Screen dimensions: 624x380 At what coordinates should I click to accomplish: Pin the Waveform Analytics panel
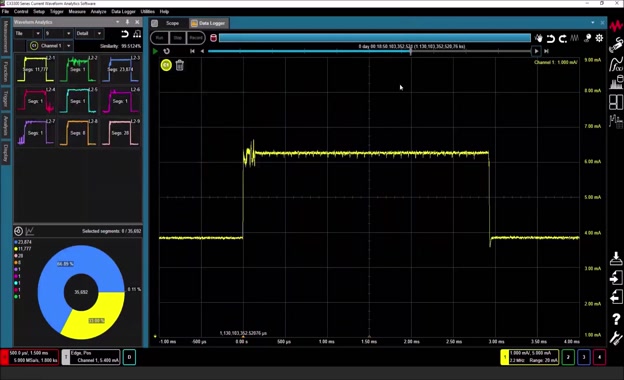coord(127,22)
